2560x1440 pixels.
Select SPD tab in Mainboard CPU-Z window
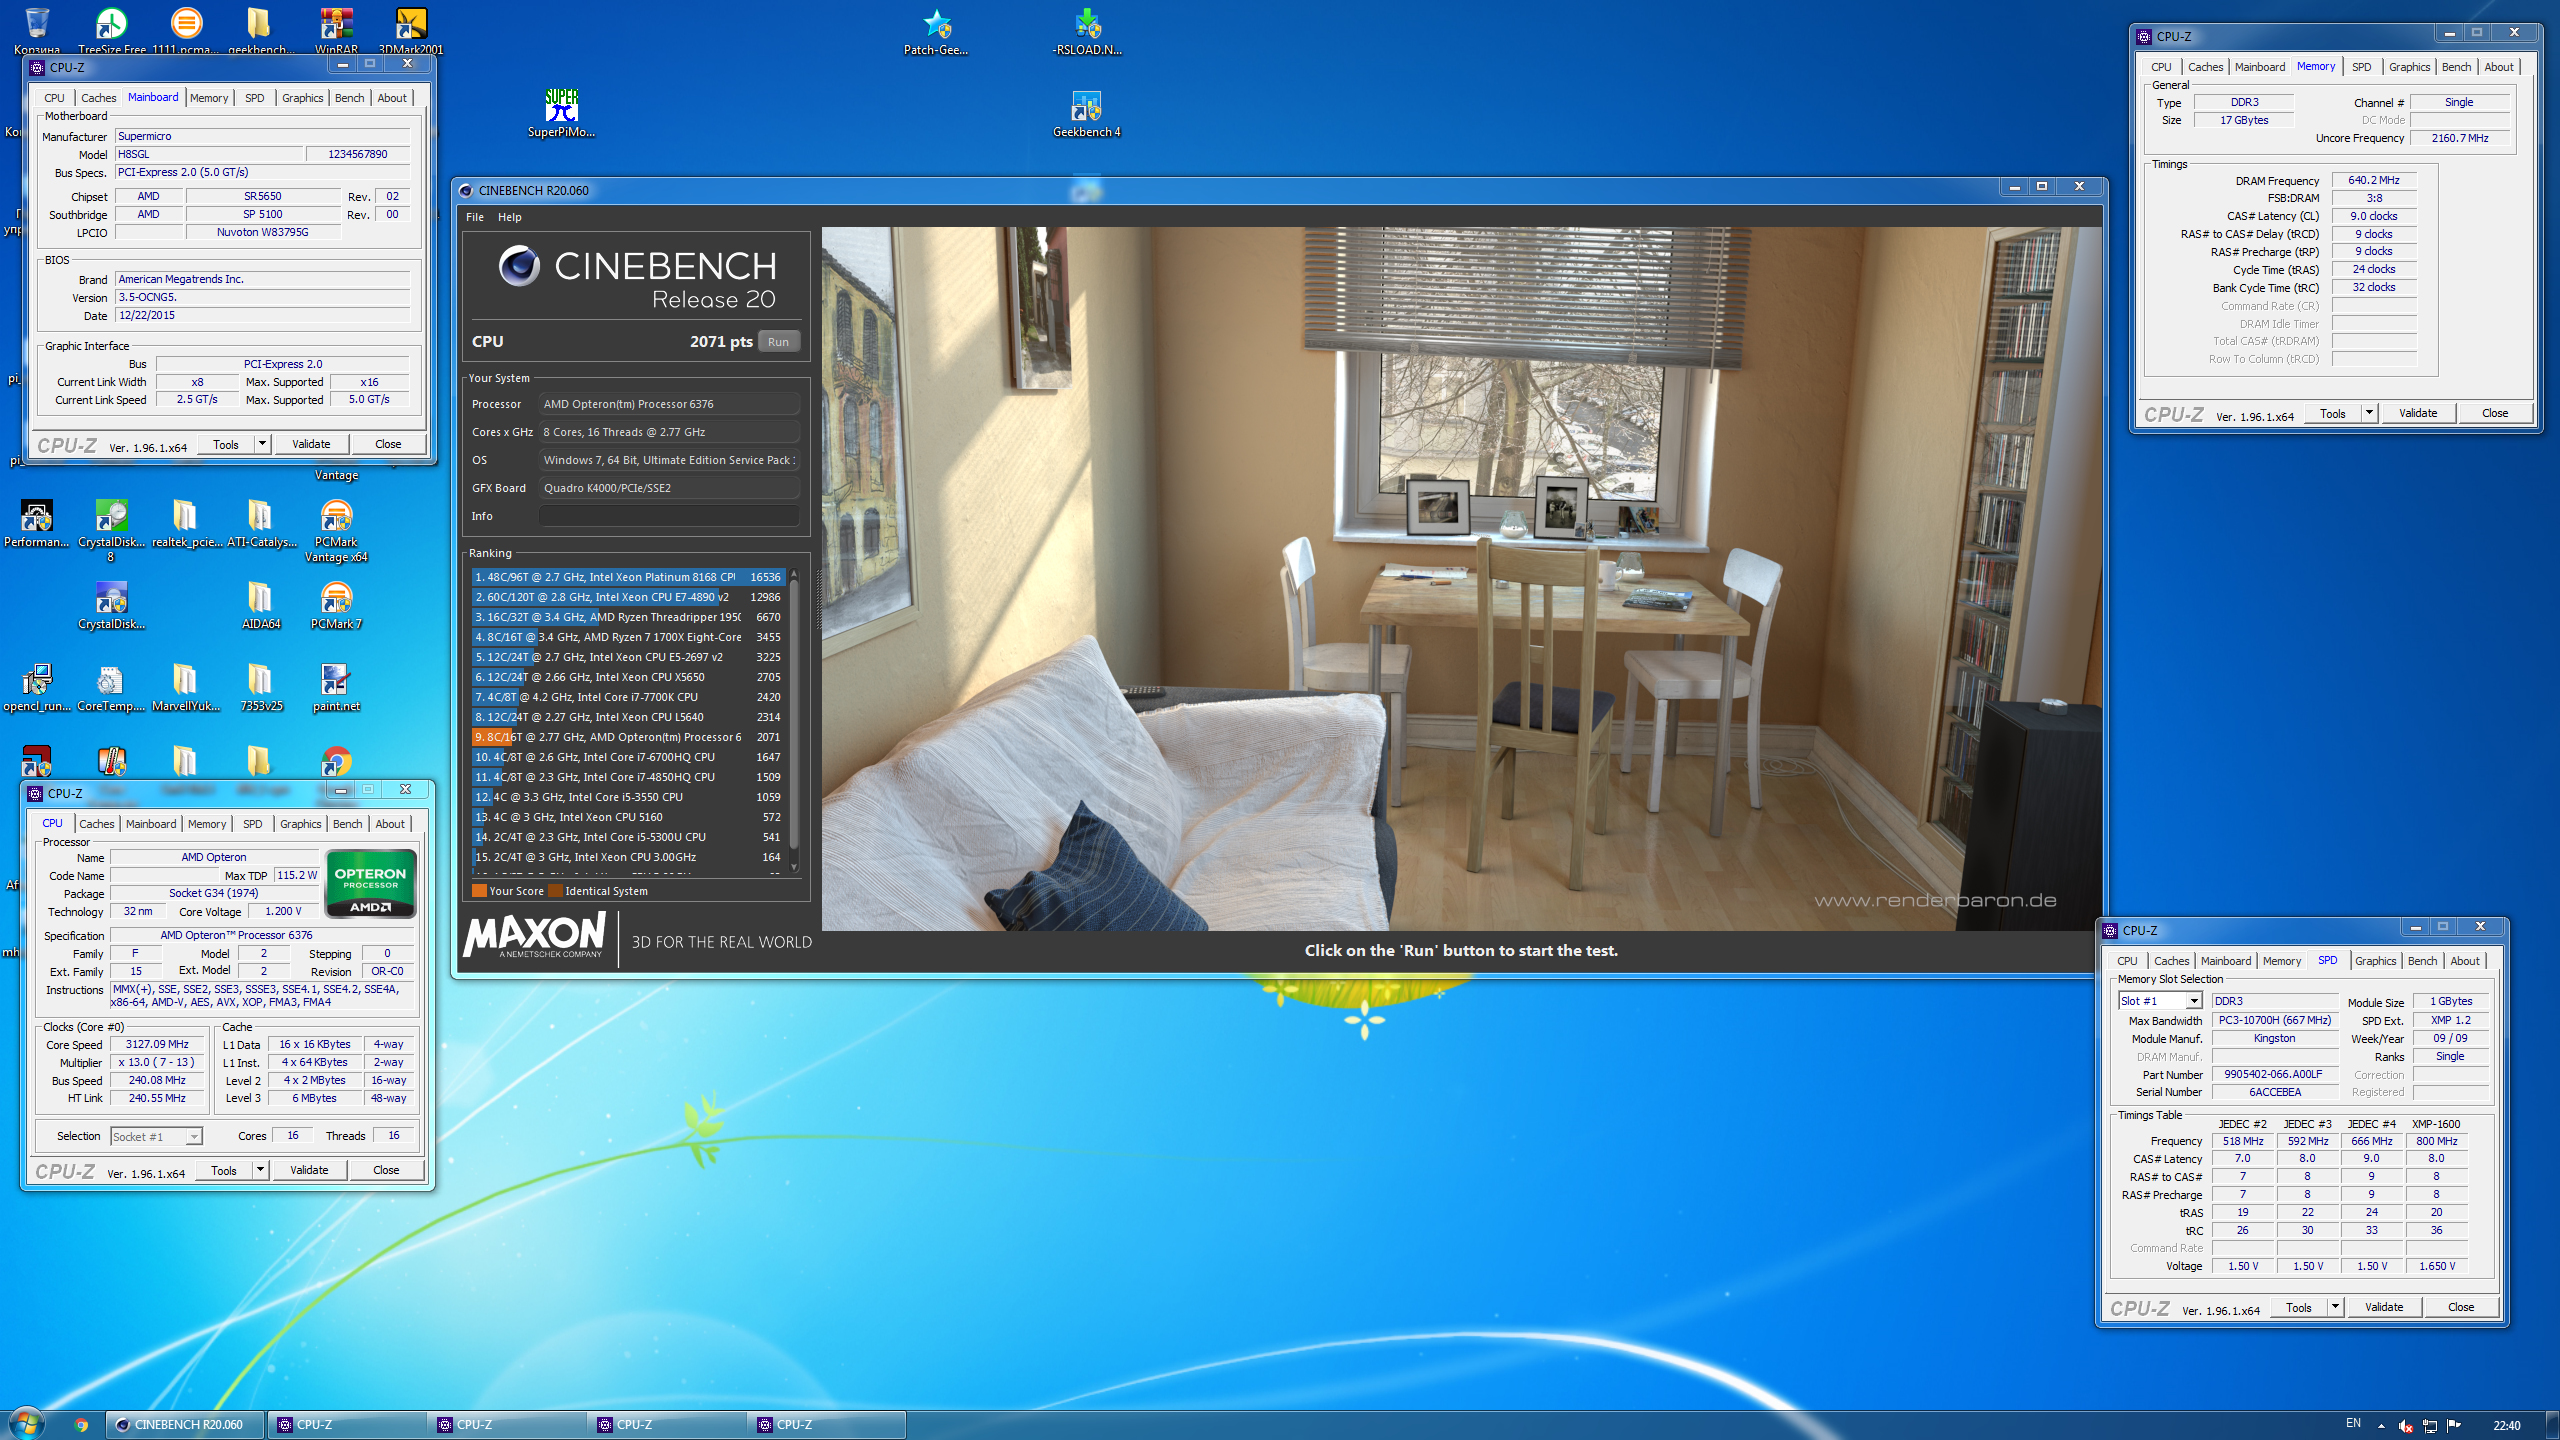pos(255,98)
